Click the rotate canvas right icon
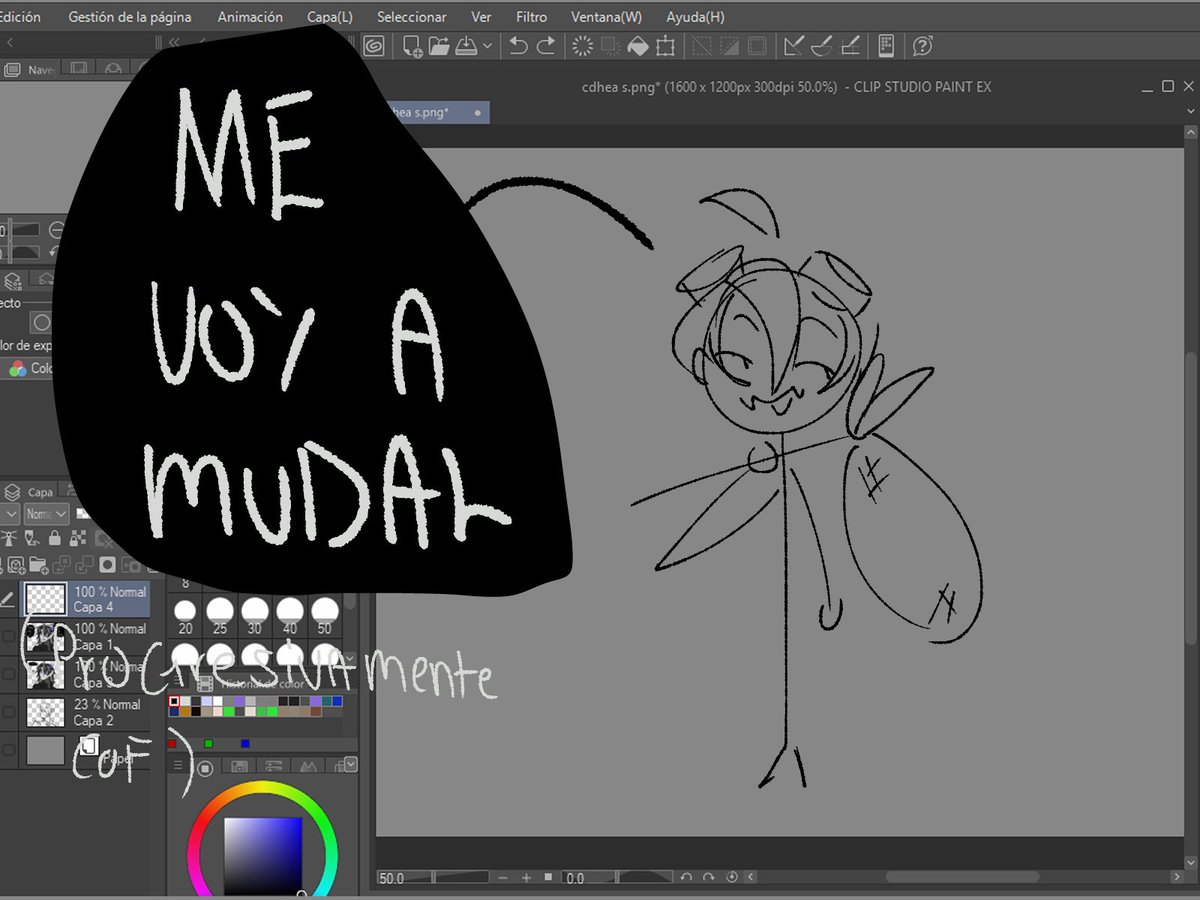Viewport: 1200px width, 900px height. pos(709,878)
